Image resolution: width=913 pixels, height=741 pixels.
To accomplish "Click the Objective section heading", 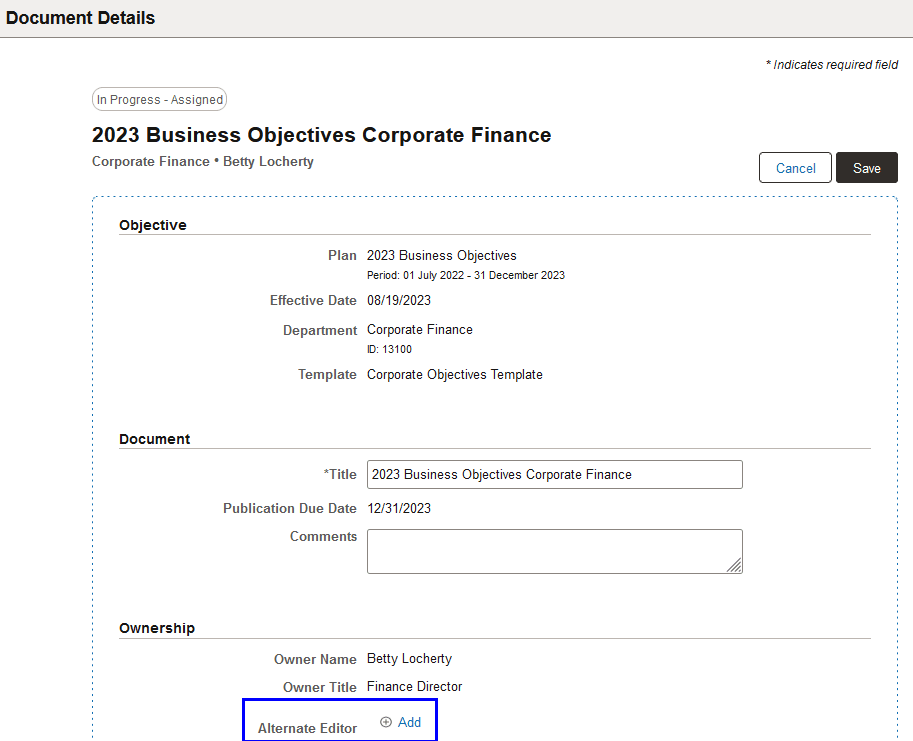I will [x=150, y=225].
